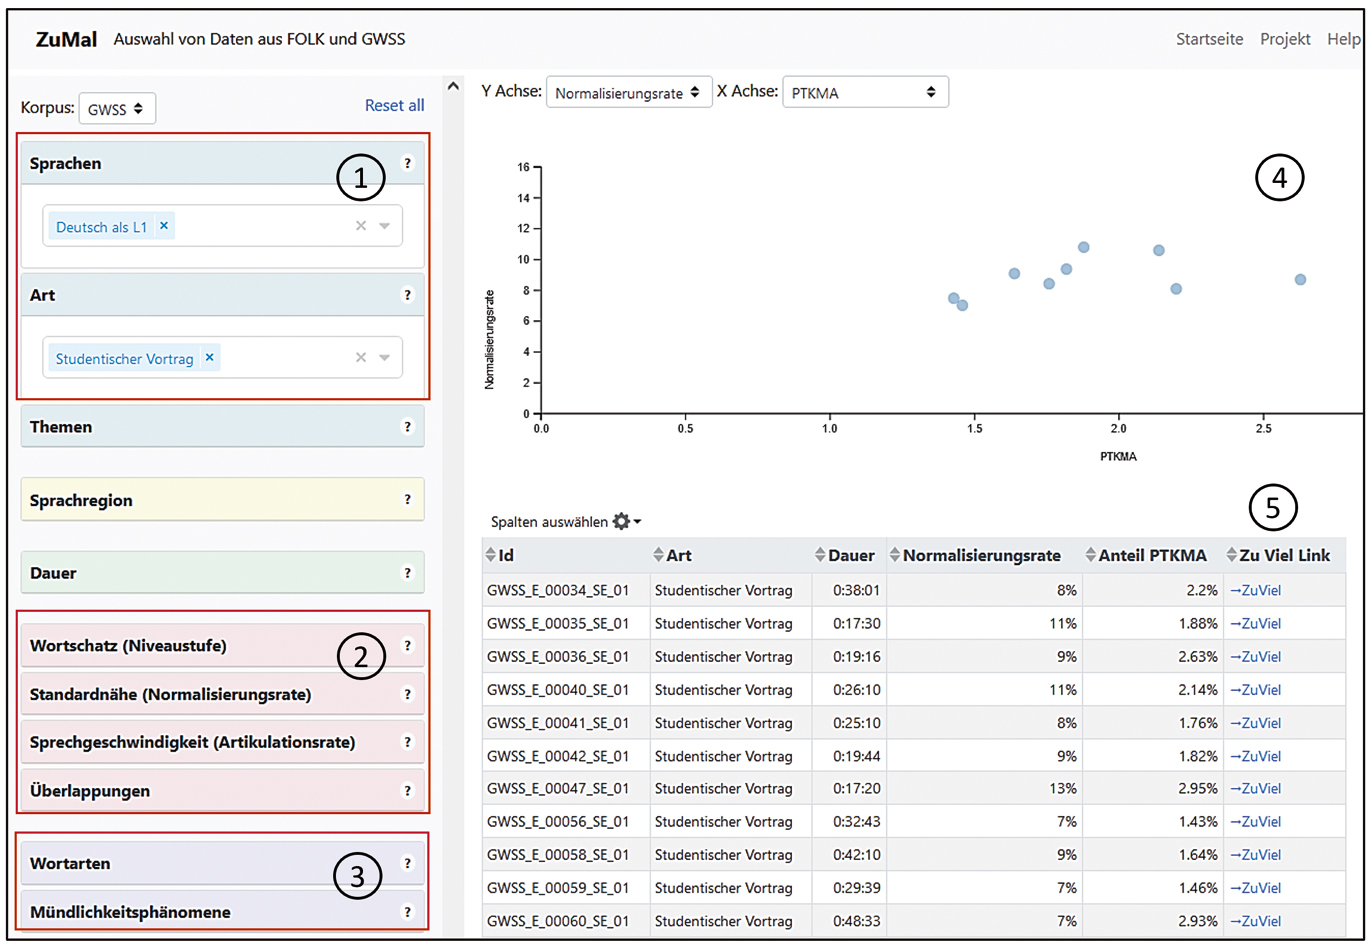Remove the 'Studentischer Vortrag' tag

(209, 357)
